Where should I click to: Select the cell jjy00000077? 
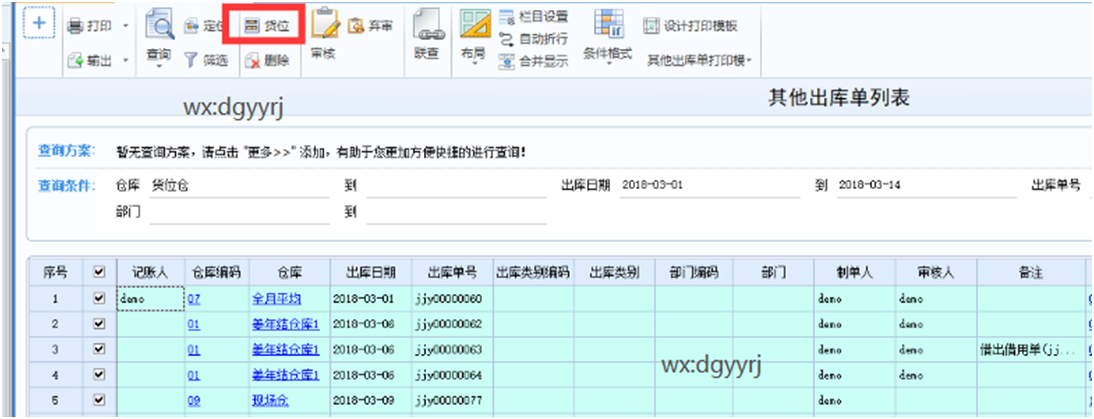click(452, 401)
